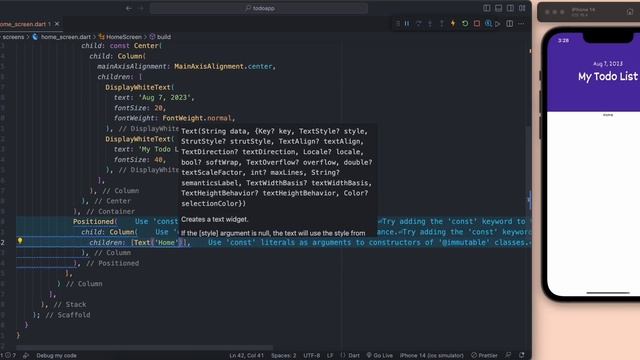Click 'My Todo List' heading in simulator
The height and width of the screenshot is (360, 640).
pos(607,76)
